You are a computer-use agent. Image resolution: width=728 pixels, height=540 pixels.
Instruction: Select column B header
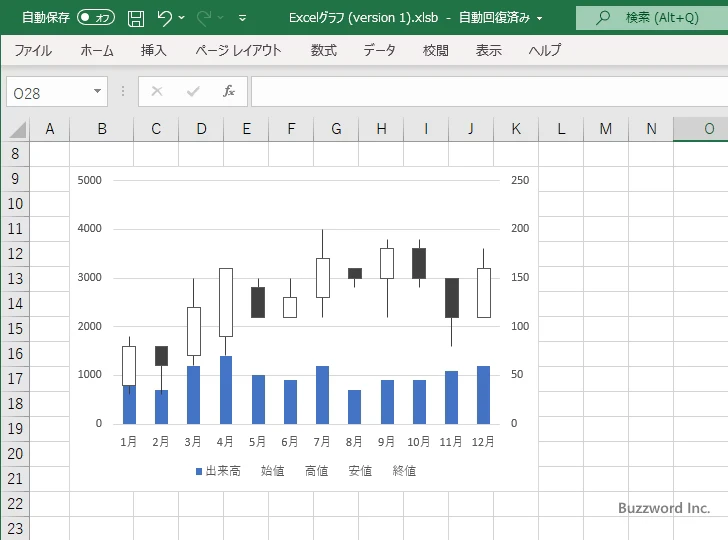pos(102,129)
